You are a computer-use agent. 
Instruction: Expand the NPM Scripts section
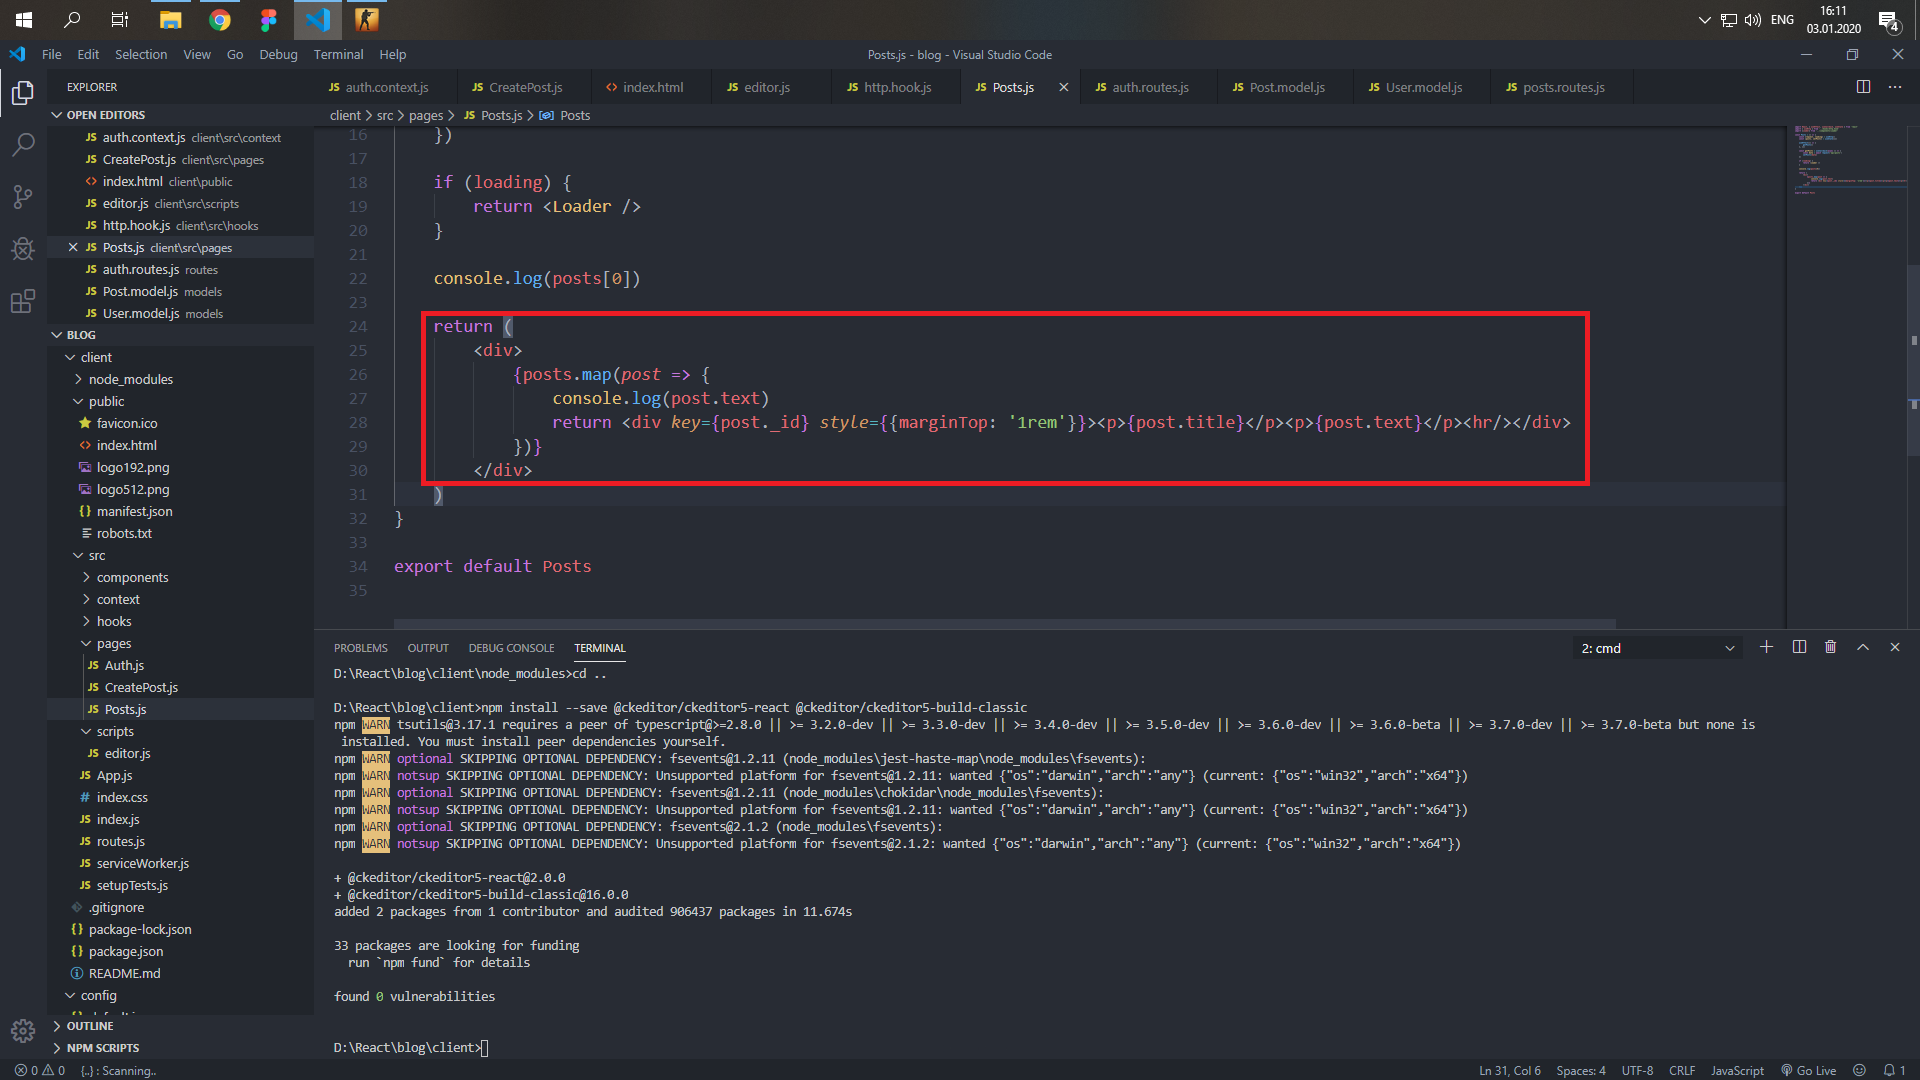(180, 1048)
